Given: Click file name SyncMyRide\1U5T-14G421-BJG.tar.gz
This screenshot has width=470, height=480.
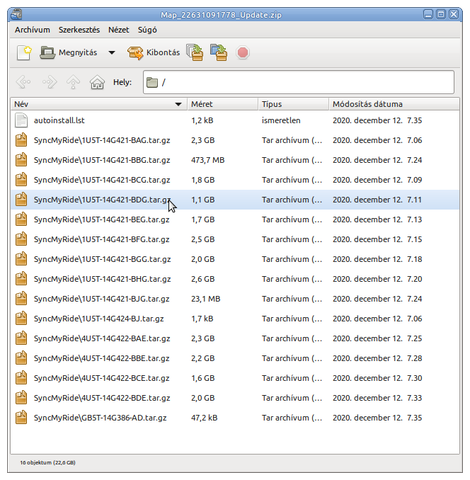Looking at the screenshot, I should click(x=102, y=299).
